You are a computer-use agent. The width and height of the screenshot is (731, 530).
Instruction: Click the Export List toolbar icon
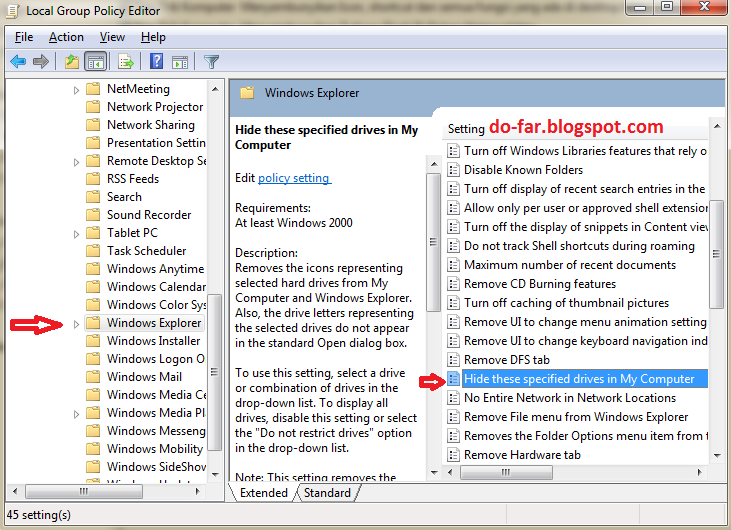[x=125, y=61]
